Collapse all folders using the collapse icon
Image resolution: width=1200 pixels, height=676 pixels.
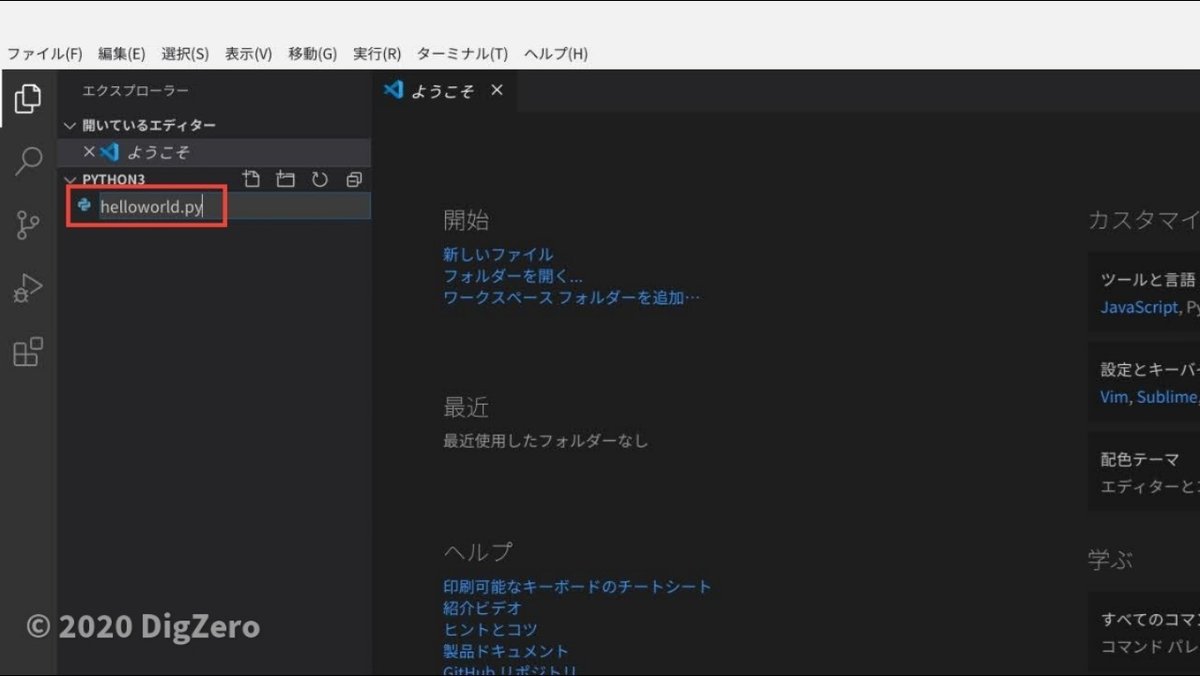[353, 180]
